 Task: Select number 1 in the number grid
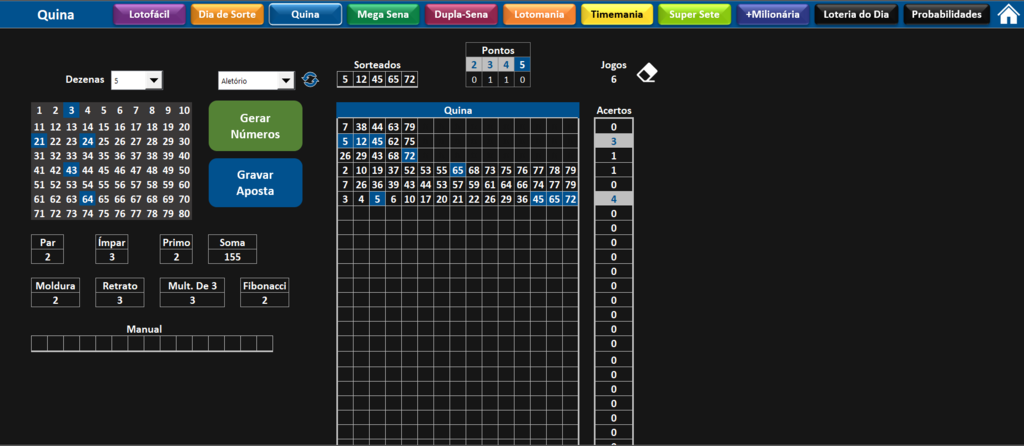pyautogui.click(x=39, y=110)
